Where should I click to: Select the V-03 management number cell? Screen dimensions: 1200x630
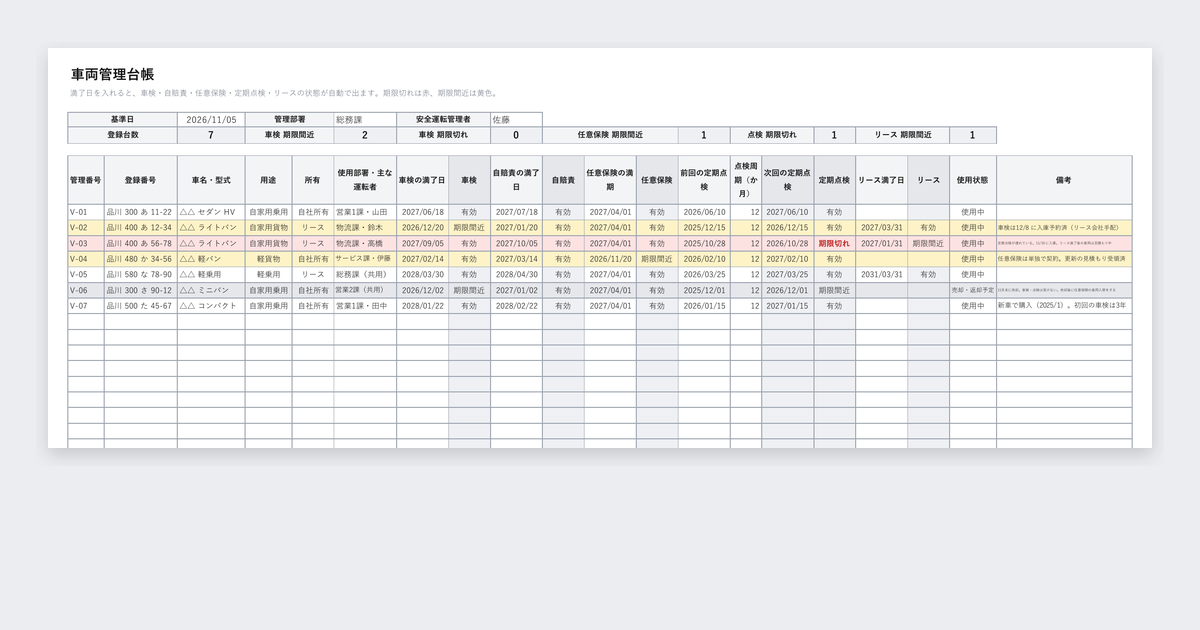86,243
